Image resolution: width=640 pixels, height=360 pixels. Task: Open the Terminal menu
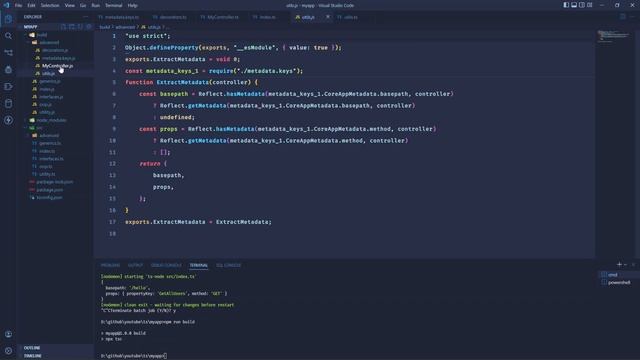tap(113, 5)
